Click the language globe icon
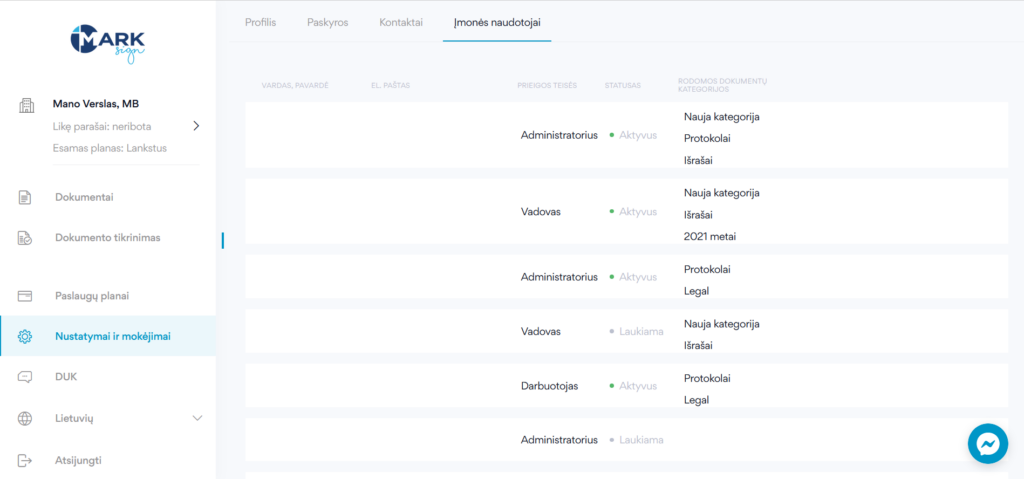This screenshot has width=1024, height=479. click(x=26, y=418)
